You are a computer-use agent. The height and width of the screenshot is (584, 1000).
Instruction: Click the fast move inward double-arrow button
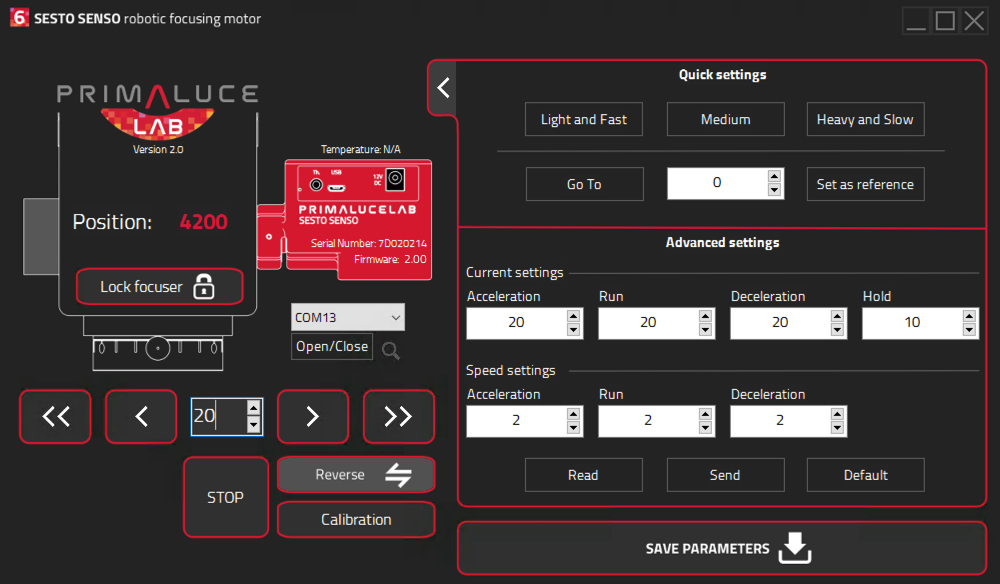pyautogui.click(x=55, y=416)
